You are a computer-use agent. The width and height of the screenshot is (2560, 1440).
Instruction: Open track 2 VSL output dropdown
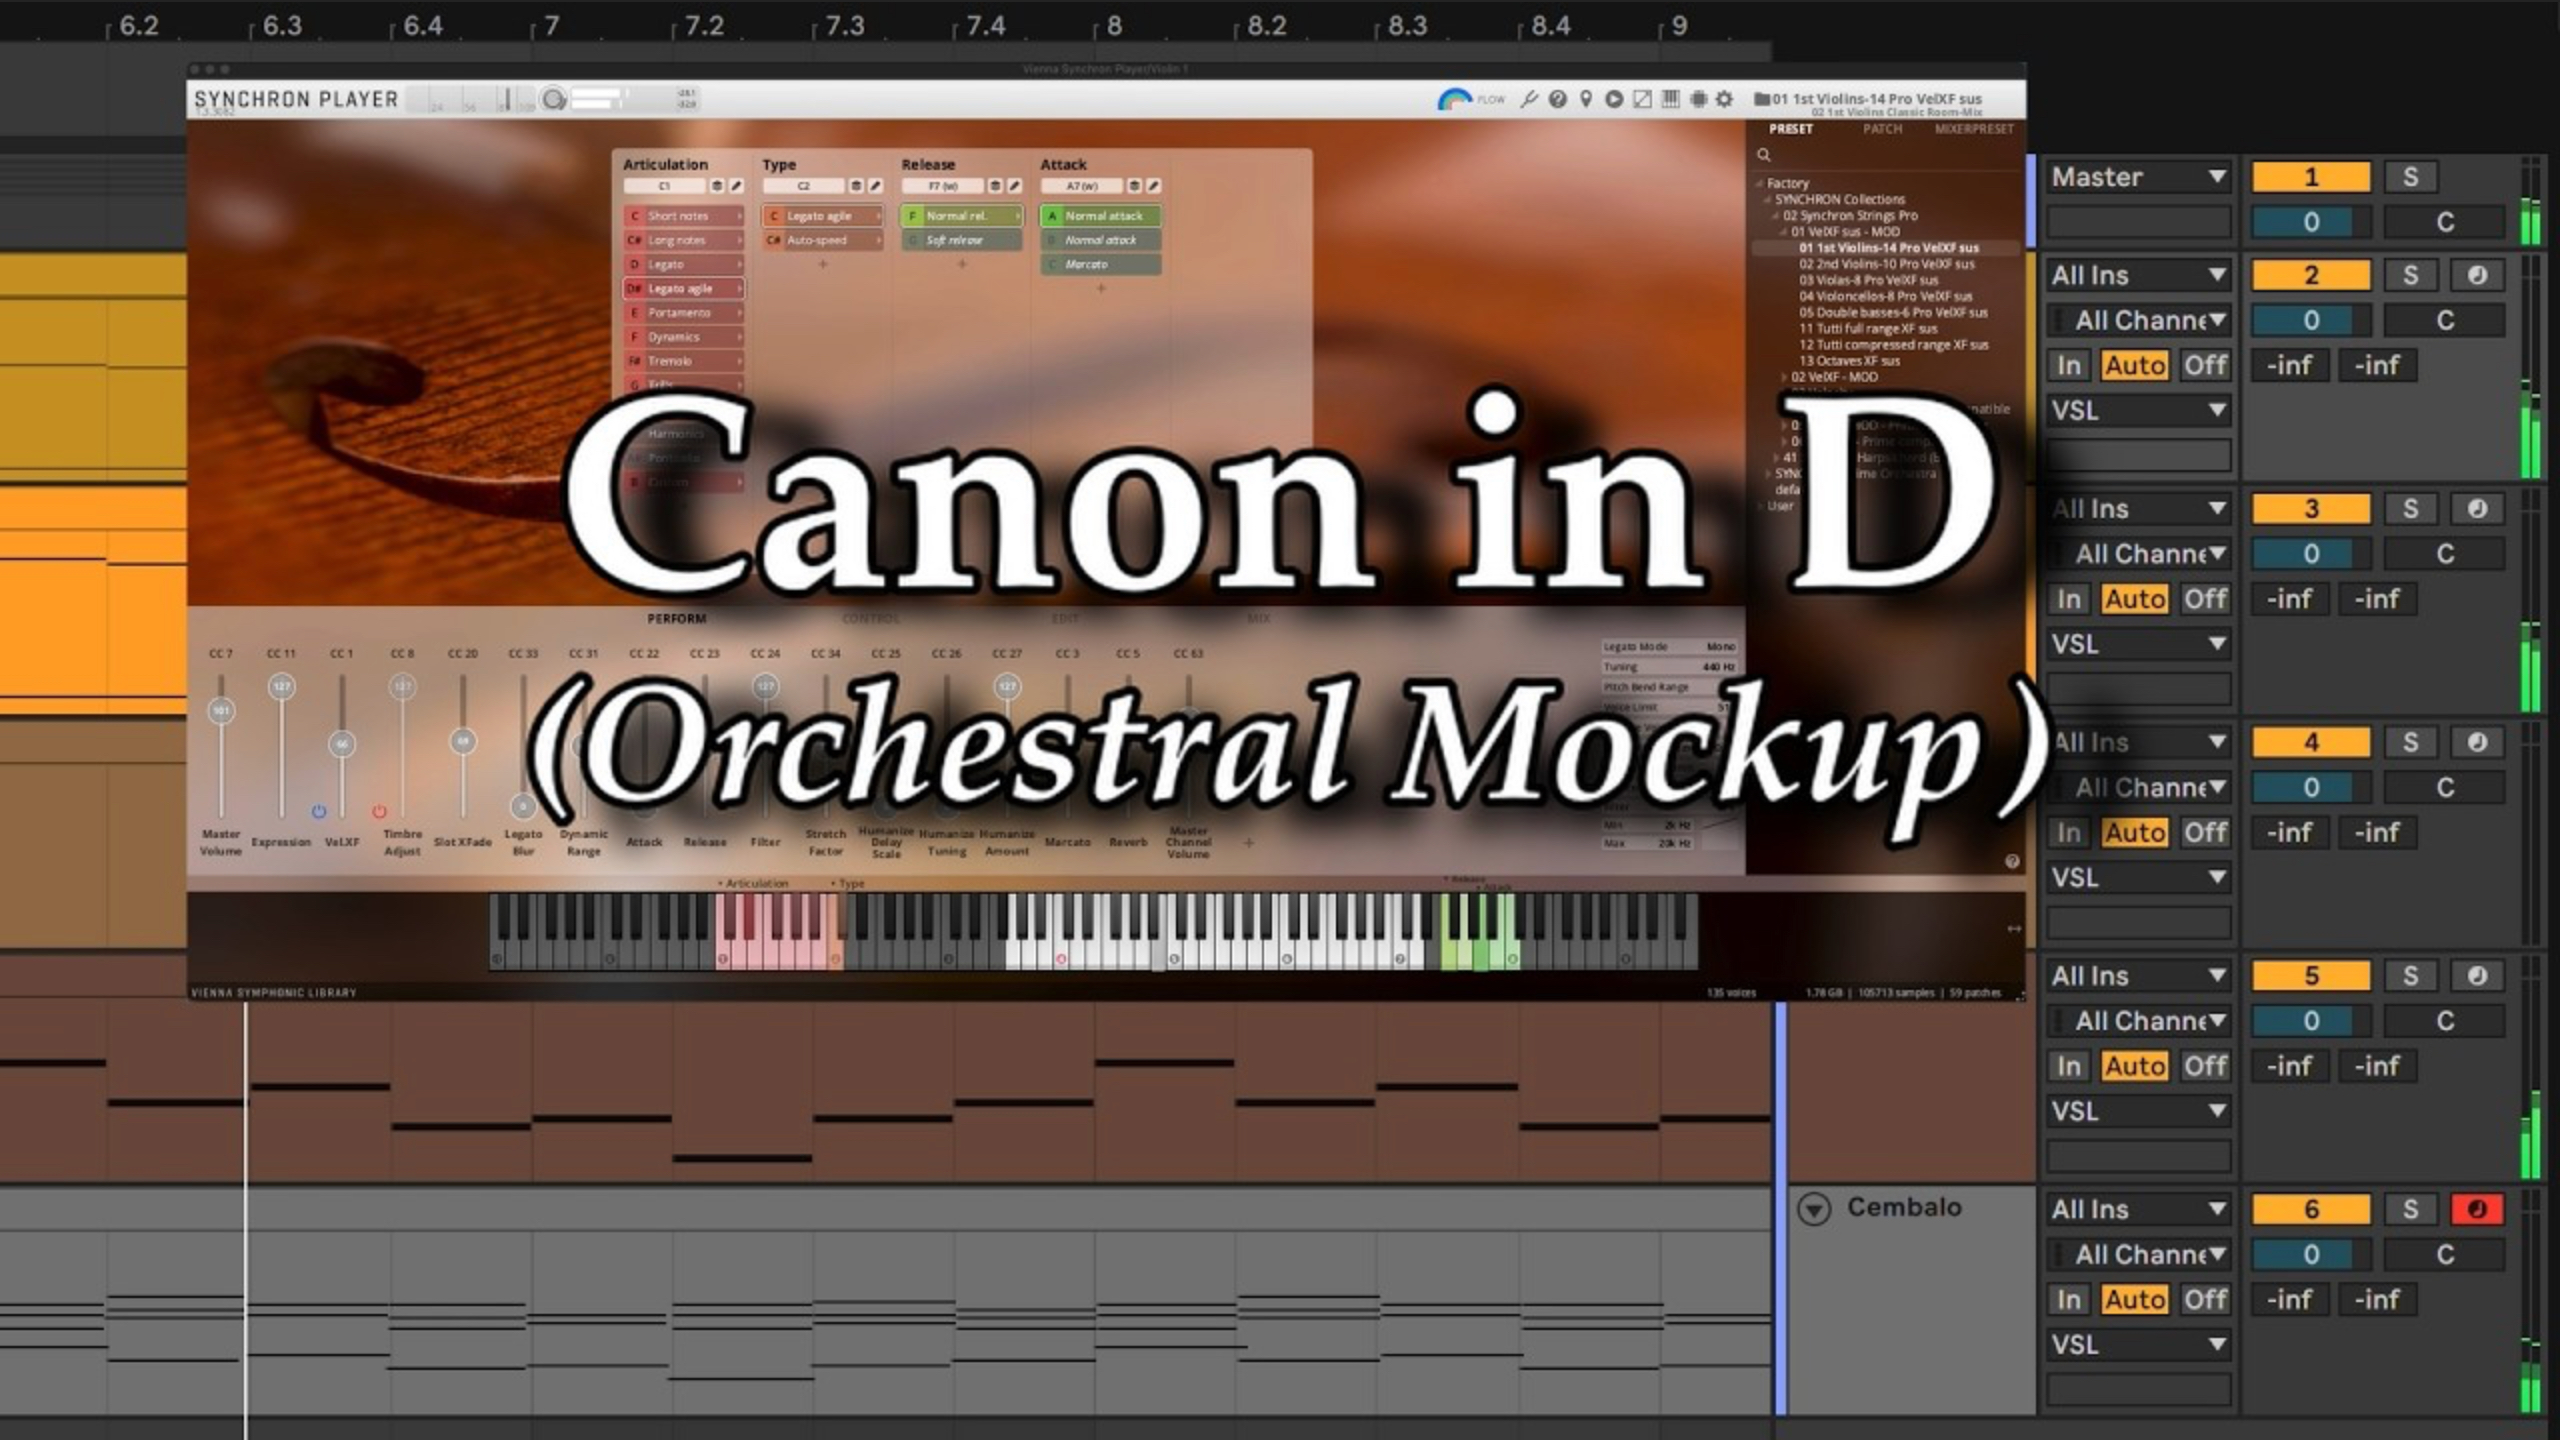(2138, 410)
